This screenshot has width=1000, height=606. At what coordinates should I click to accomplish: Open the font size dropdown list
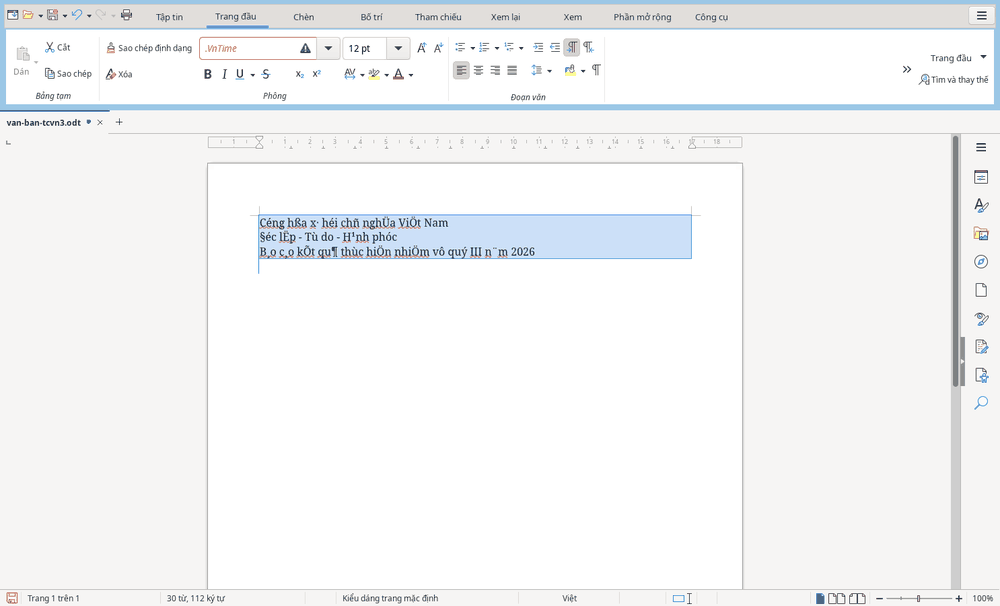click(x=398, y=48)
